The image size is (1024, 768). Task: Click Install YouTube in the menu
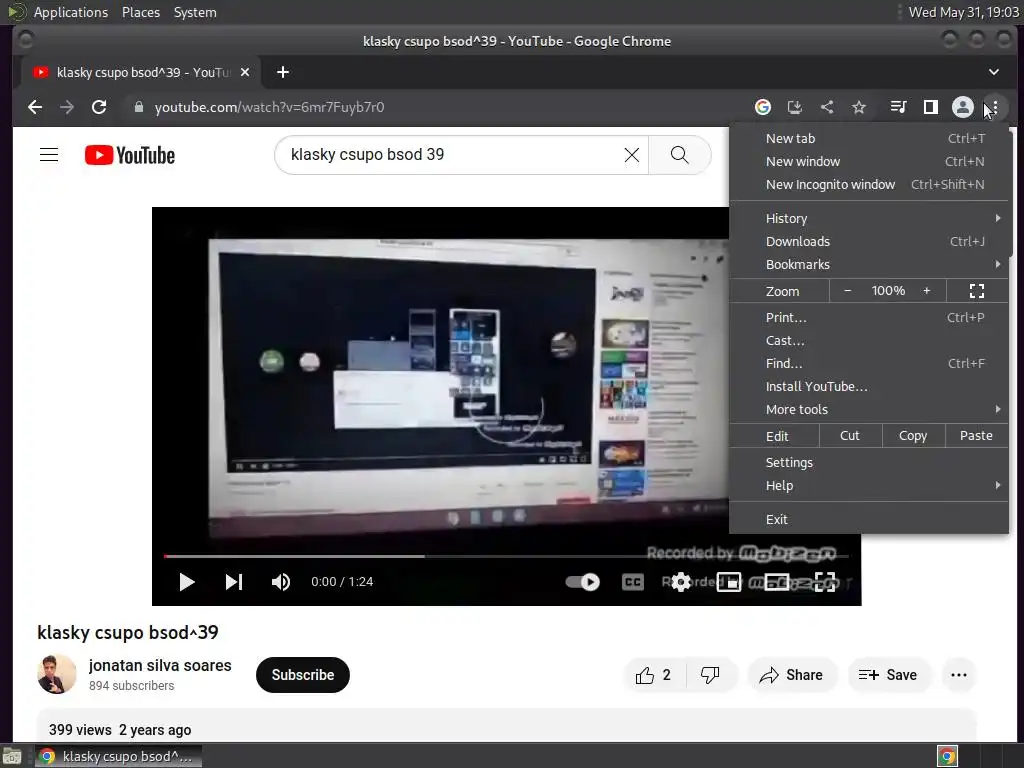click(869, 386)
